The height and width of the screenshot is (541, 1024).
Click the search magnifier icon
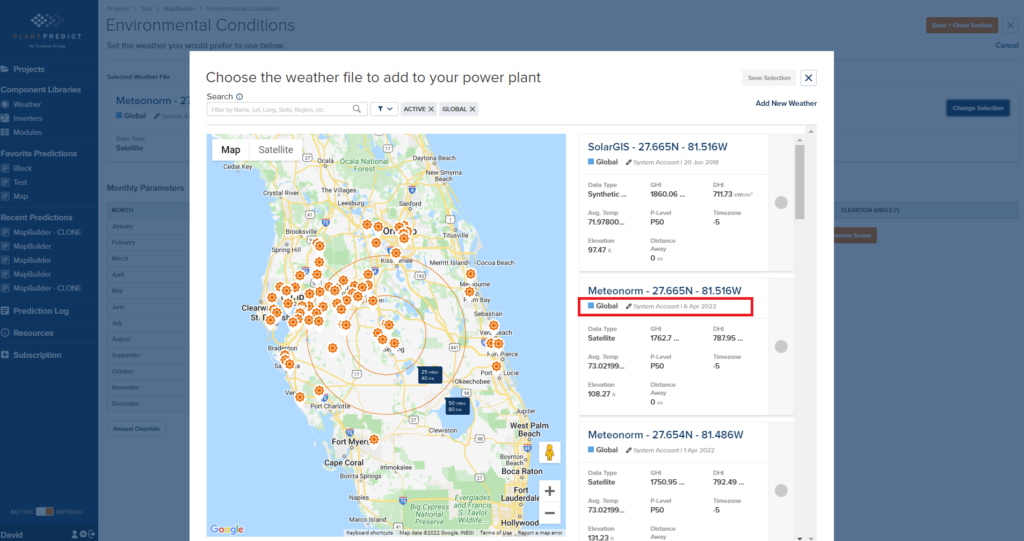[x=357, y=109]
